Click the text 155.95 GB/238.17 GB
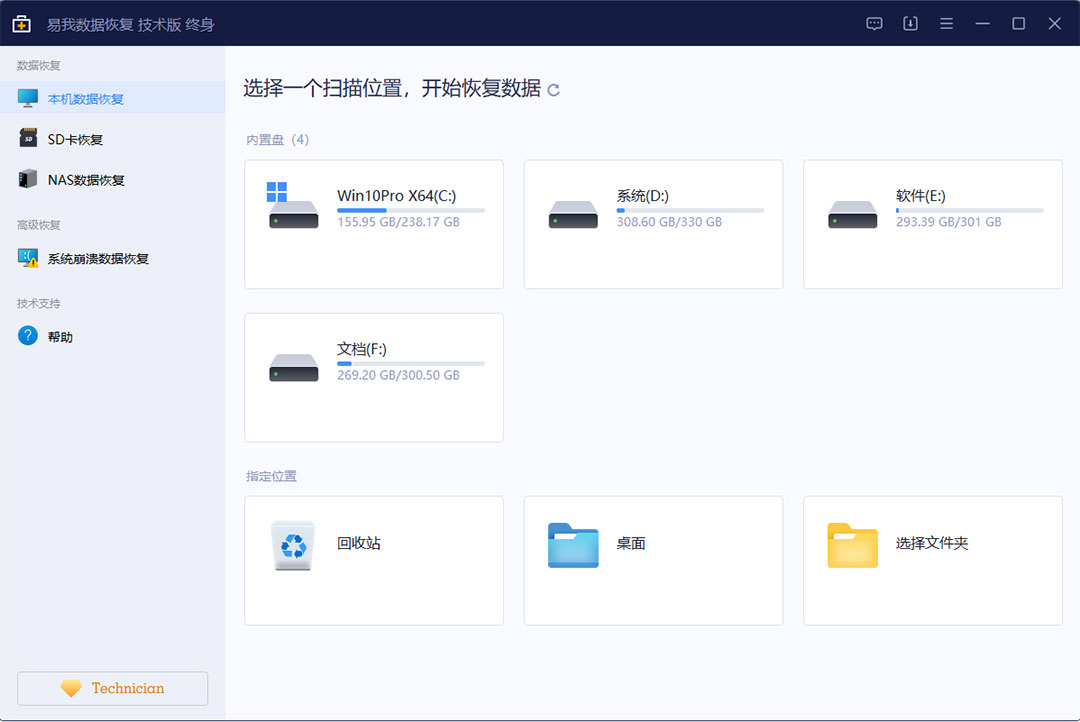1080x722 pixels. 398,222
